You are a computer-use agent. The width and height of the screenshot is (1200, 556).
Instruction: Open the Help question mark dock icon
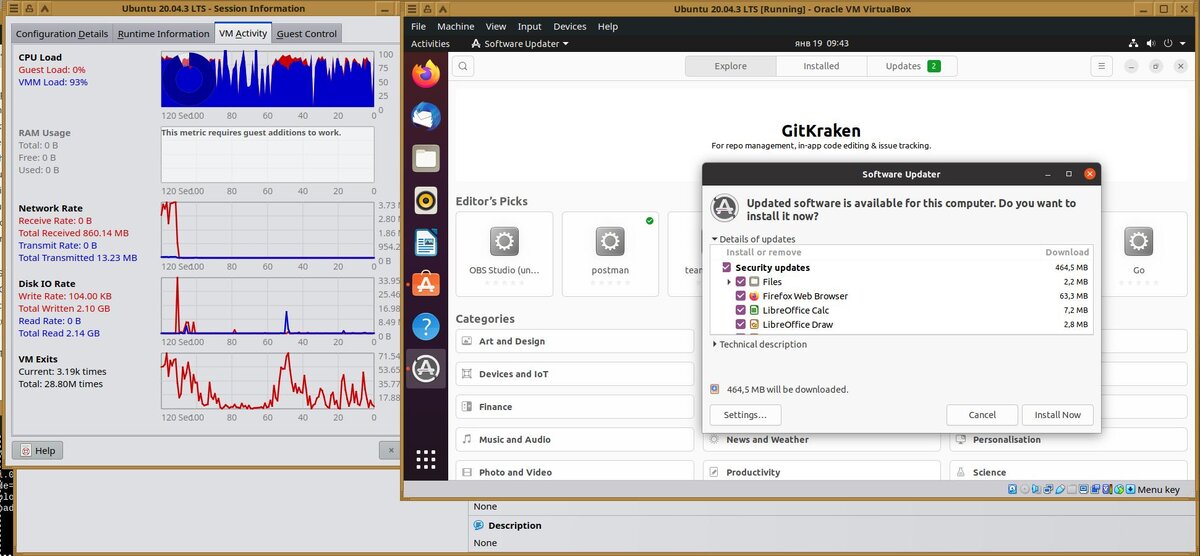[426, 326]
